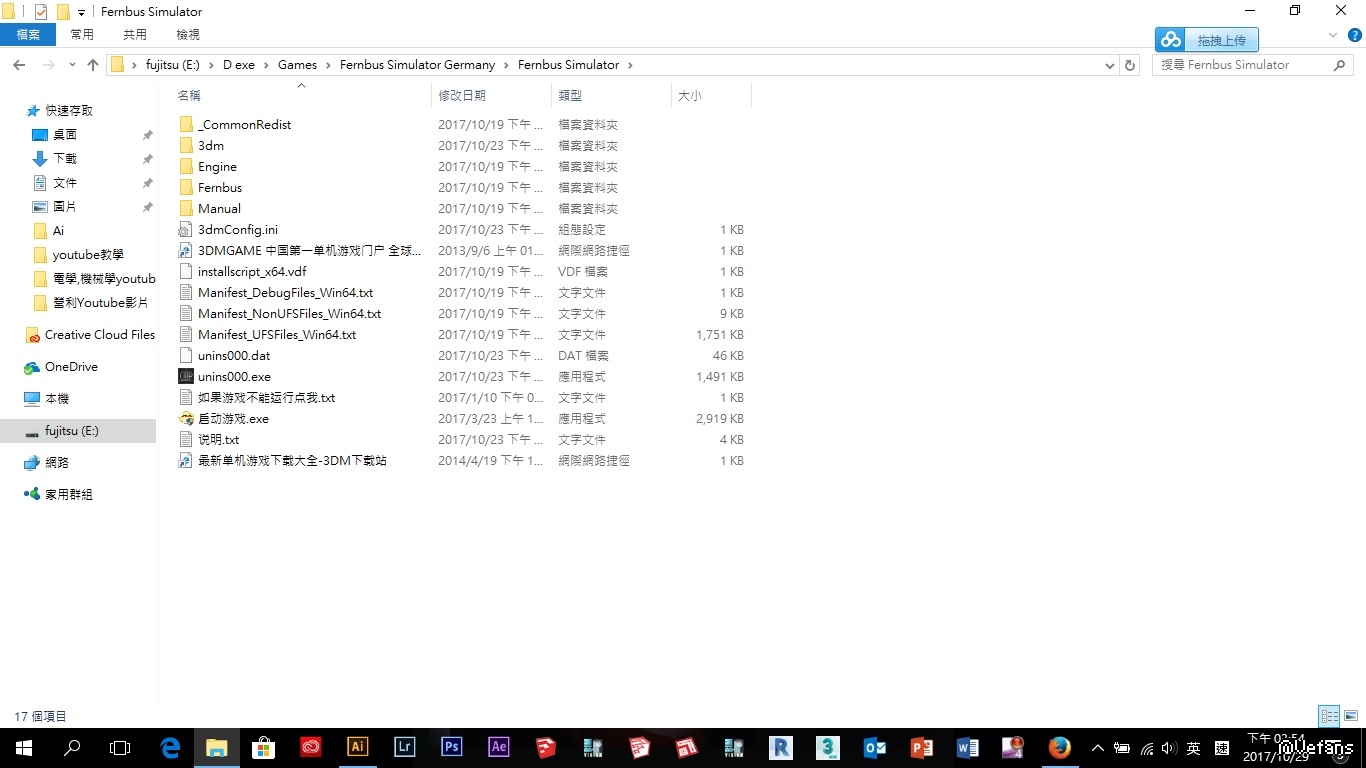Select Manifest_DebugFiles_Win64.txt file

click(285, 293)
